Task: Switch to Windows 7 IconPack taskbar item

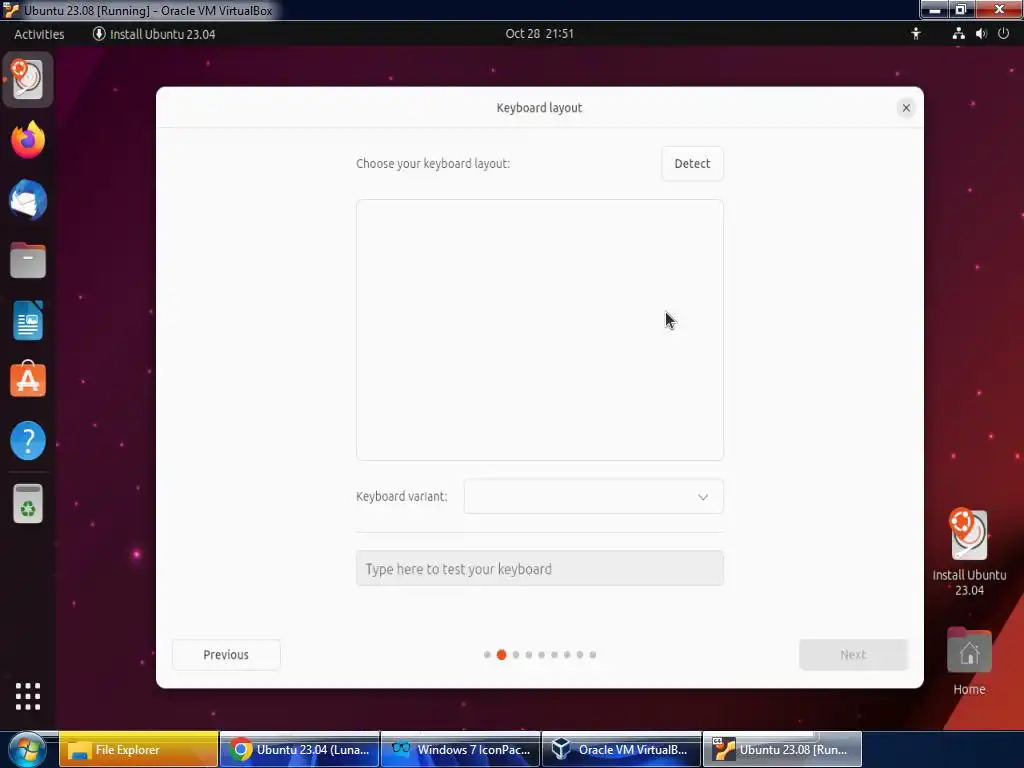Action: point(460,750)
